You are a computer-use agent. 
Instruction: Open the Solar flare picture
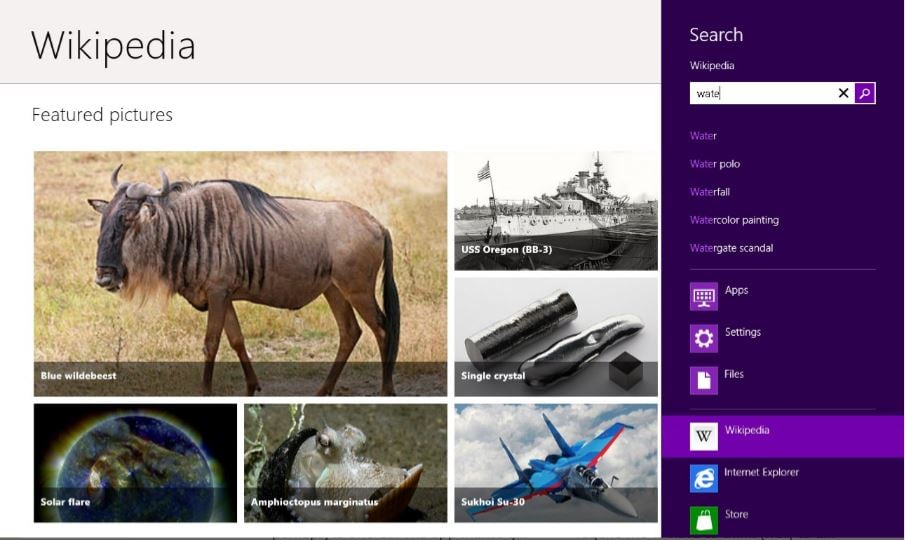pyautogui.click(x=135, y=463)
